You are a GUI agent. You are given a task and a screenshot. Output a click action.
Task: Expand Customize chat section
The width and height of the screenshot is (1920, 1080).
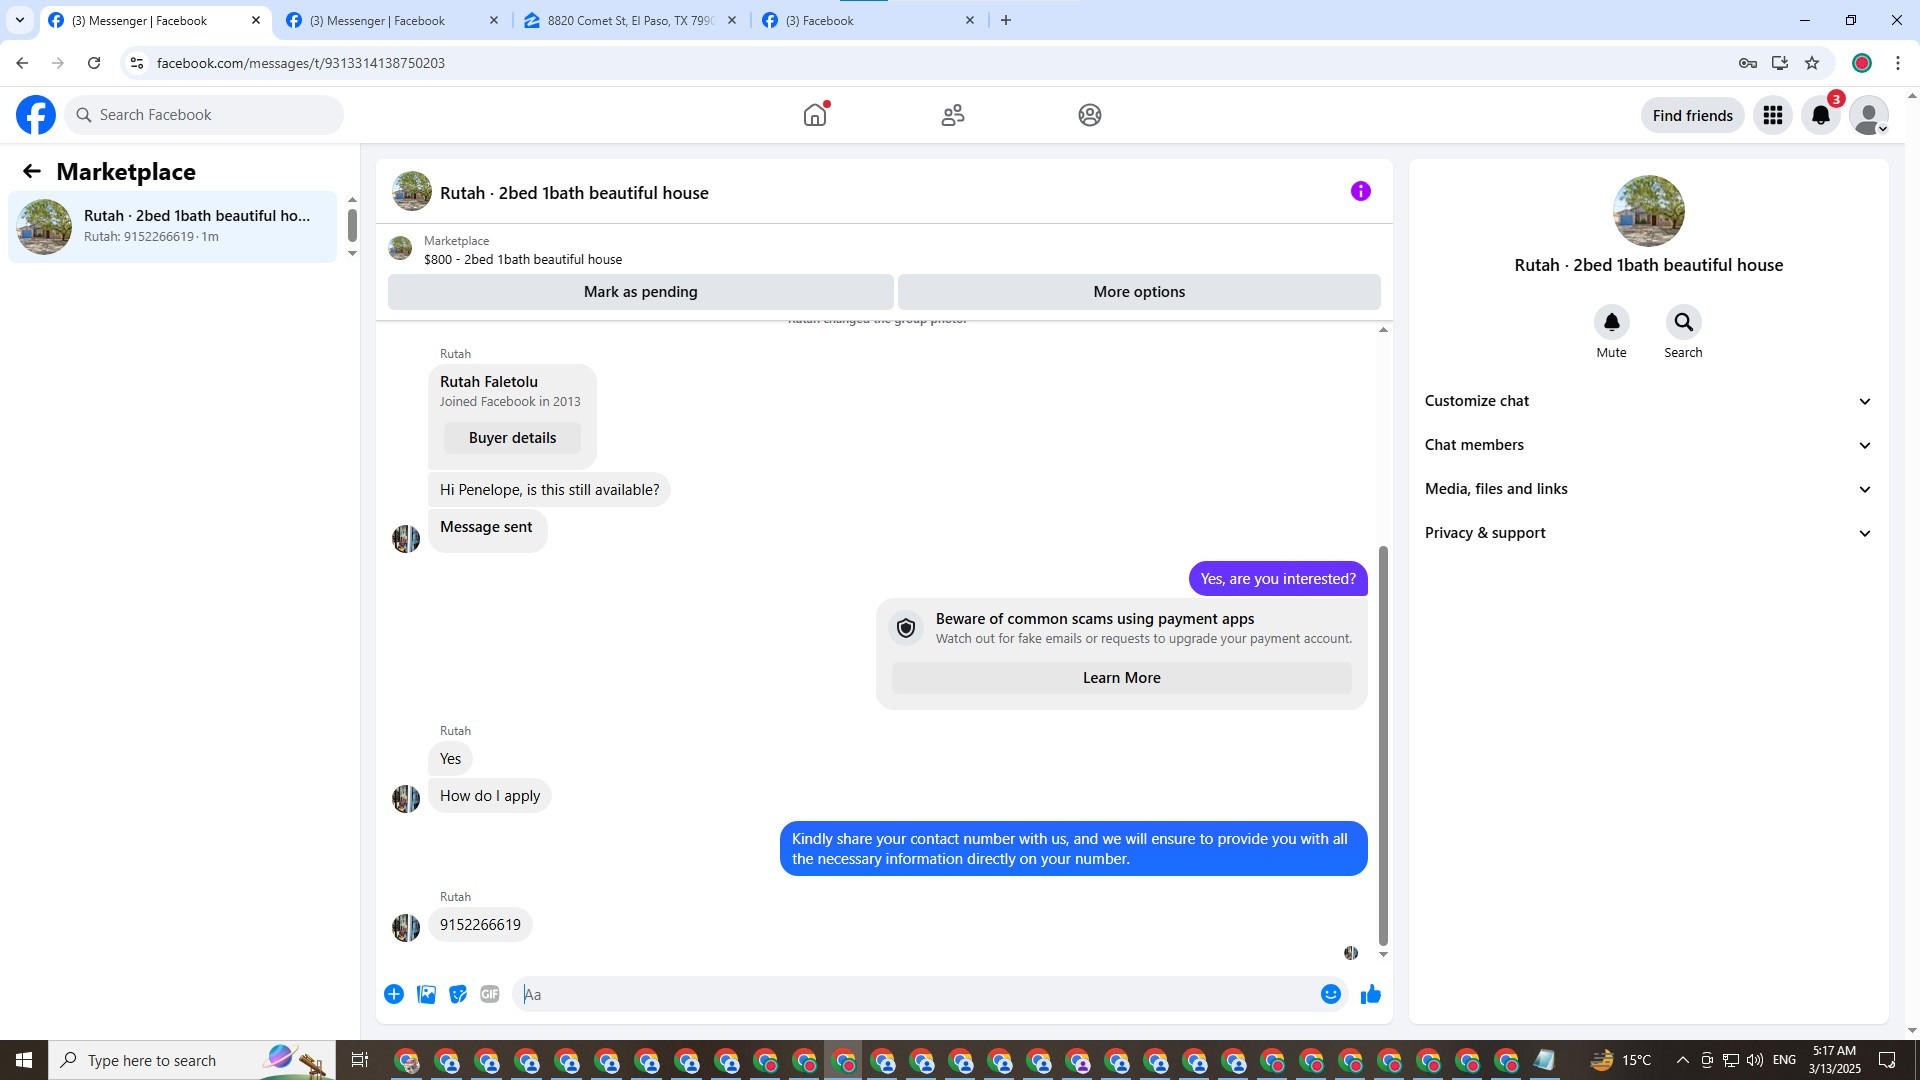point(1648,401)
